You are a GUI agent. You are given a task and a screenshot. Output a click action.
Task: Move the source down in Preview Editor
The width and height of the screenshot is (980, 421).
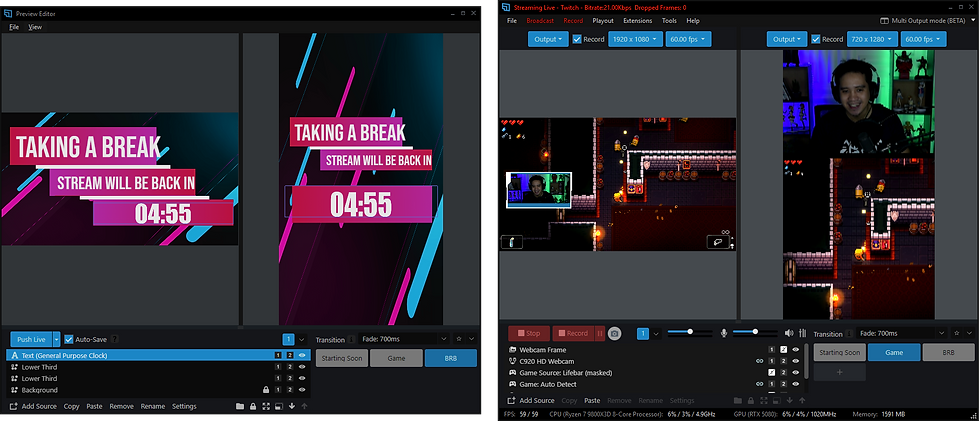(292, 406)
